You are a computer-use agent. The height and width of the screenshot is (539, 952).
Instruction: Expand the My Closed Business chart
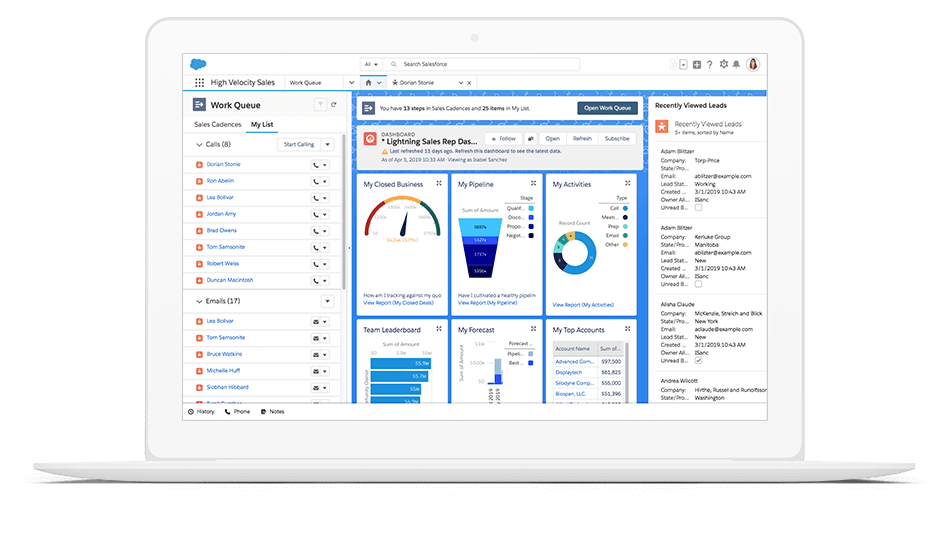click(438, 184)
